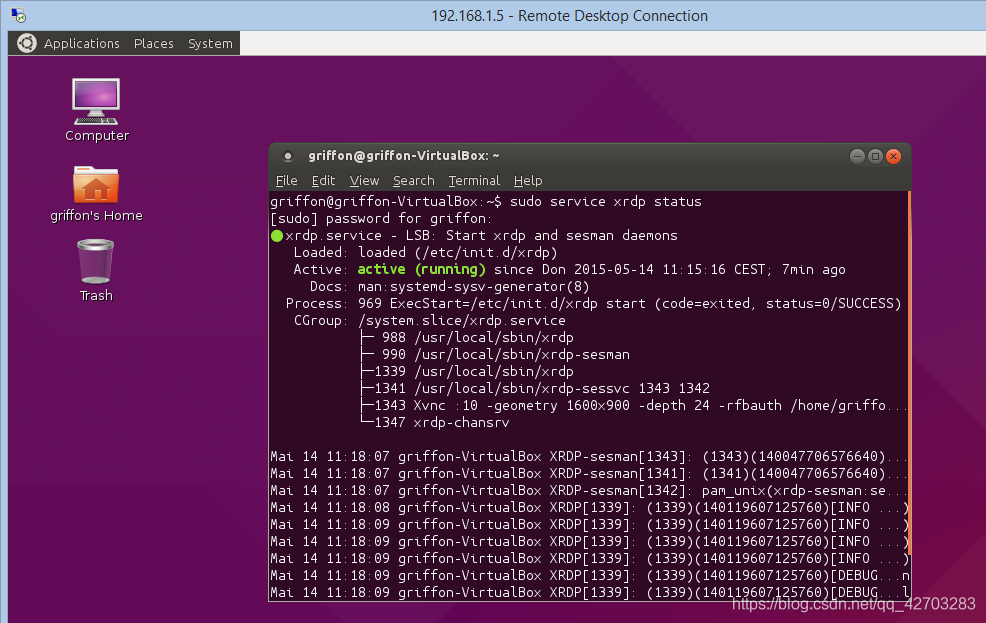
Task: Click the 'Loaded: loaded (/etc/init.d/xrdp)' line
Action: pyautogui.click(x=426, y=252)
